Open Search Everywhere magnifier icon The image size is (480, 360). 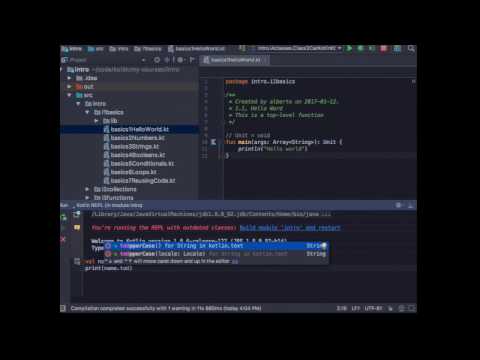coord(411,49)
